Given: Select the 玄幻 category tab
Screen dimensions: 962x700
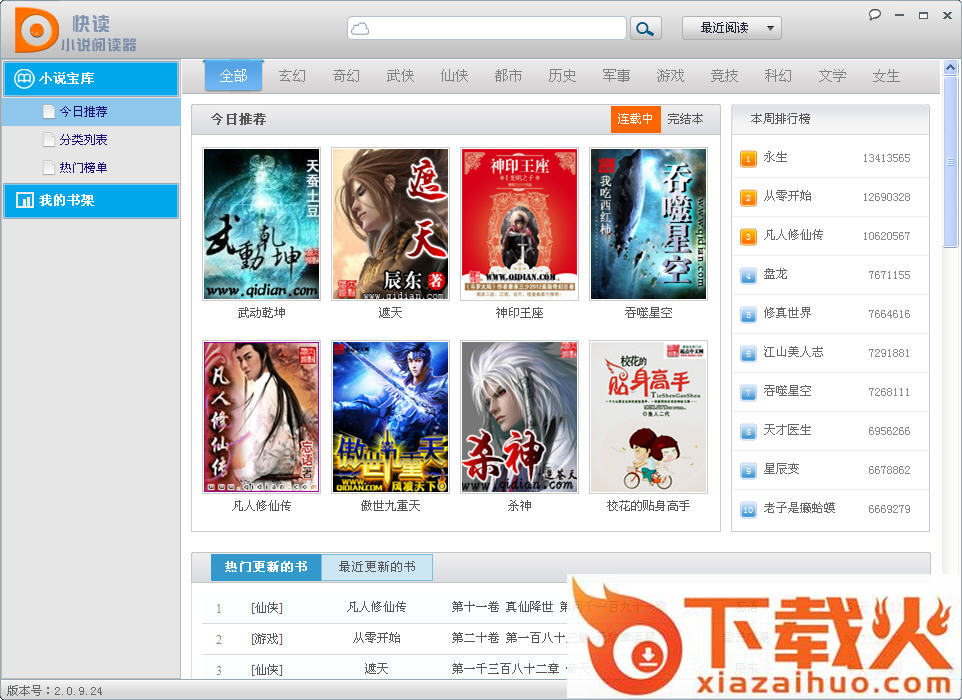Looking at the screenshot, I should pyautogui.click(x=292, y=76).
